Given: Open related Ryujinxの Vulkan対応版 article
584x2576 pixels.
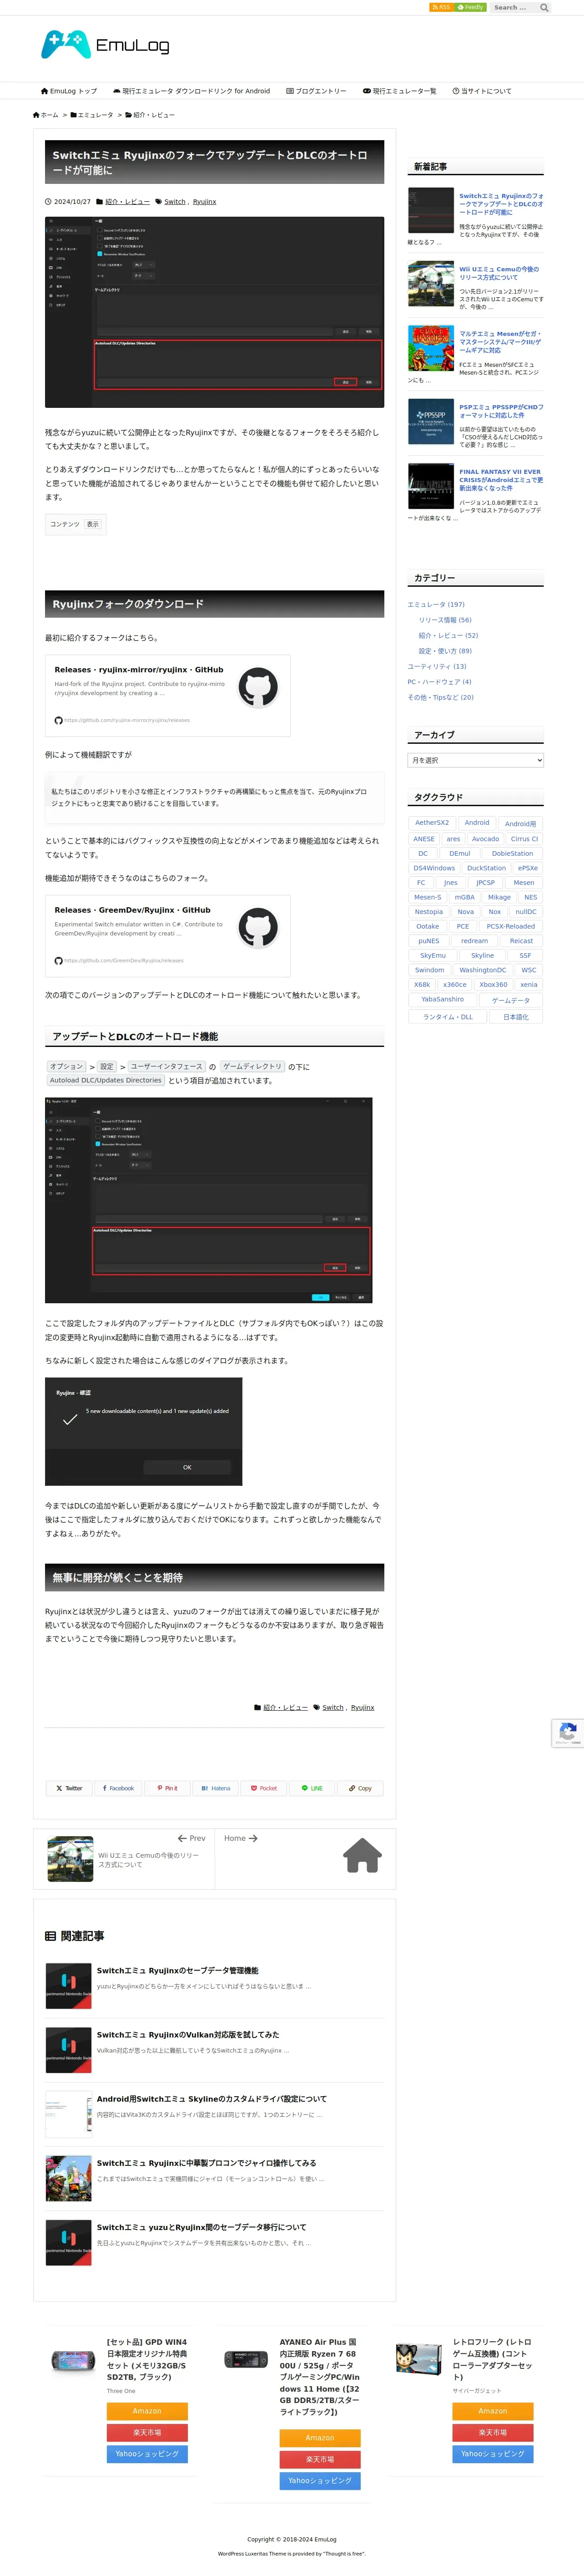Looking at the screenshot, I should click(x=188, y=2035).
